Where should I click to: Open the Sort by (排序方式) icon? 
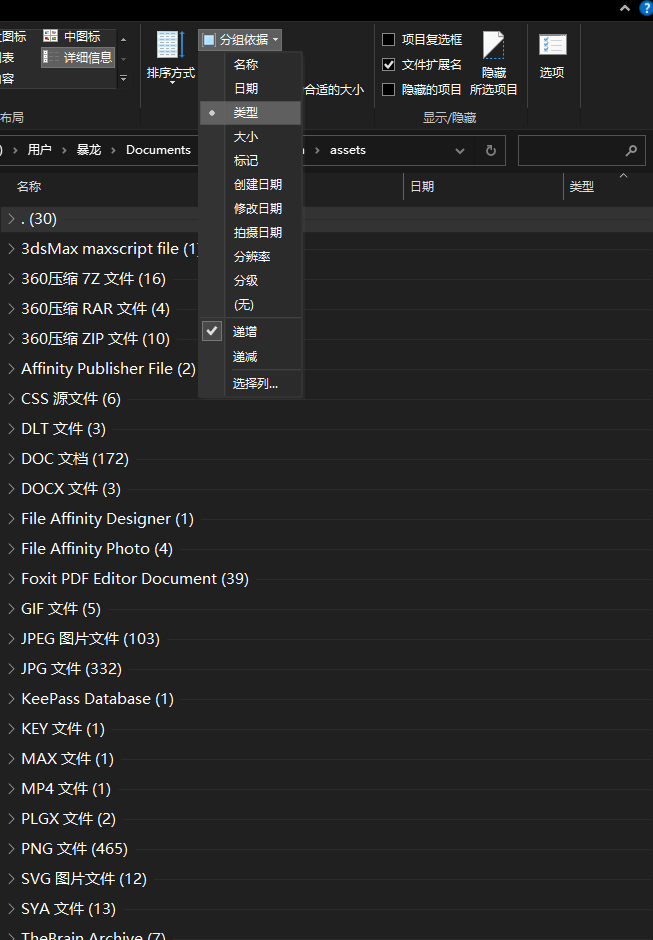(170, 55)
